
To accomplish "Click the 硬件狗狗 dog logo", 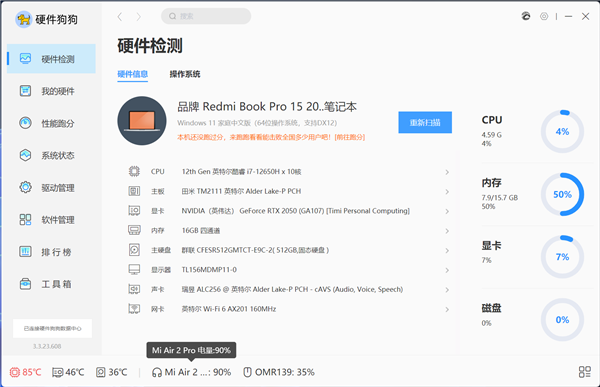I will click(24, 19).
